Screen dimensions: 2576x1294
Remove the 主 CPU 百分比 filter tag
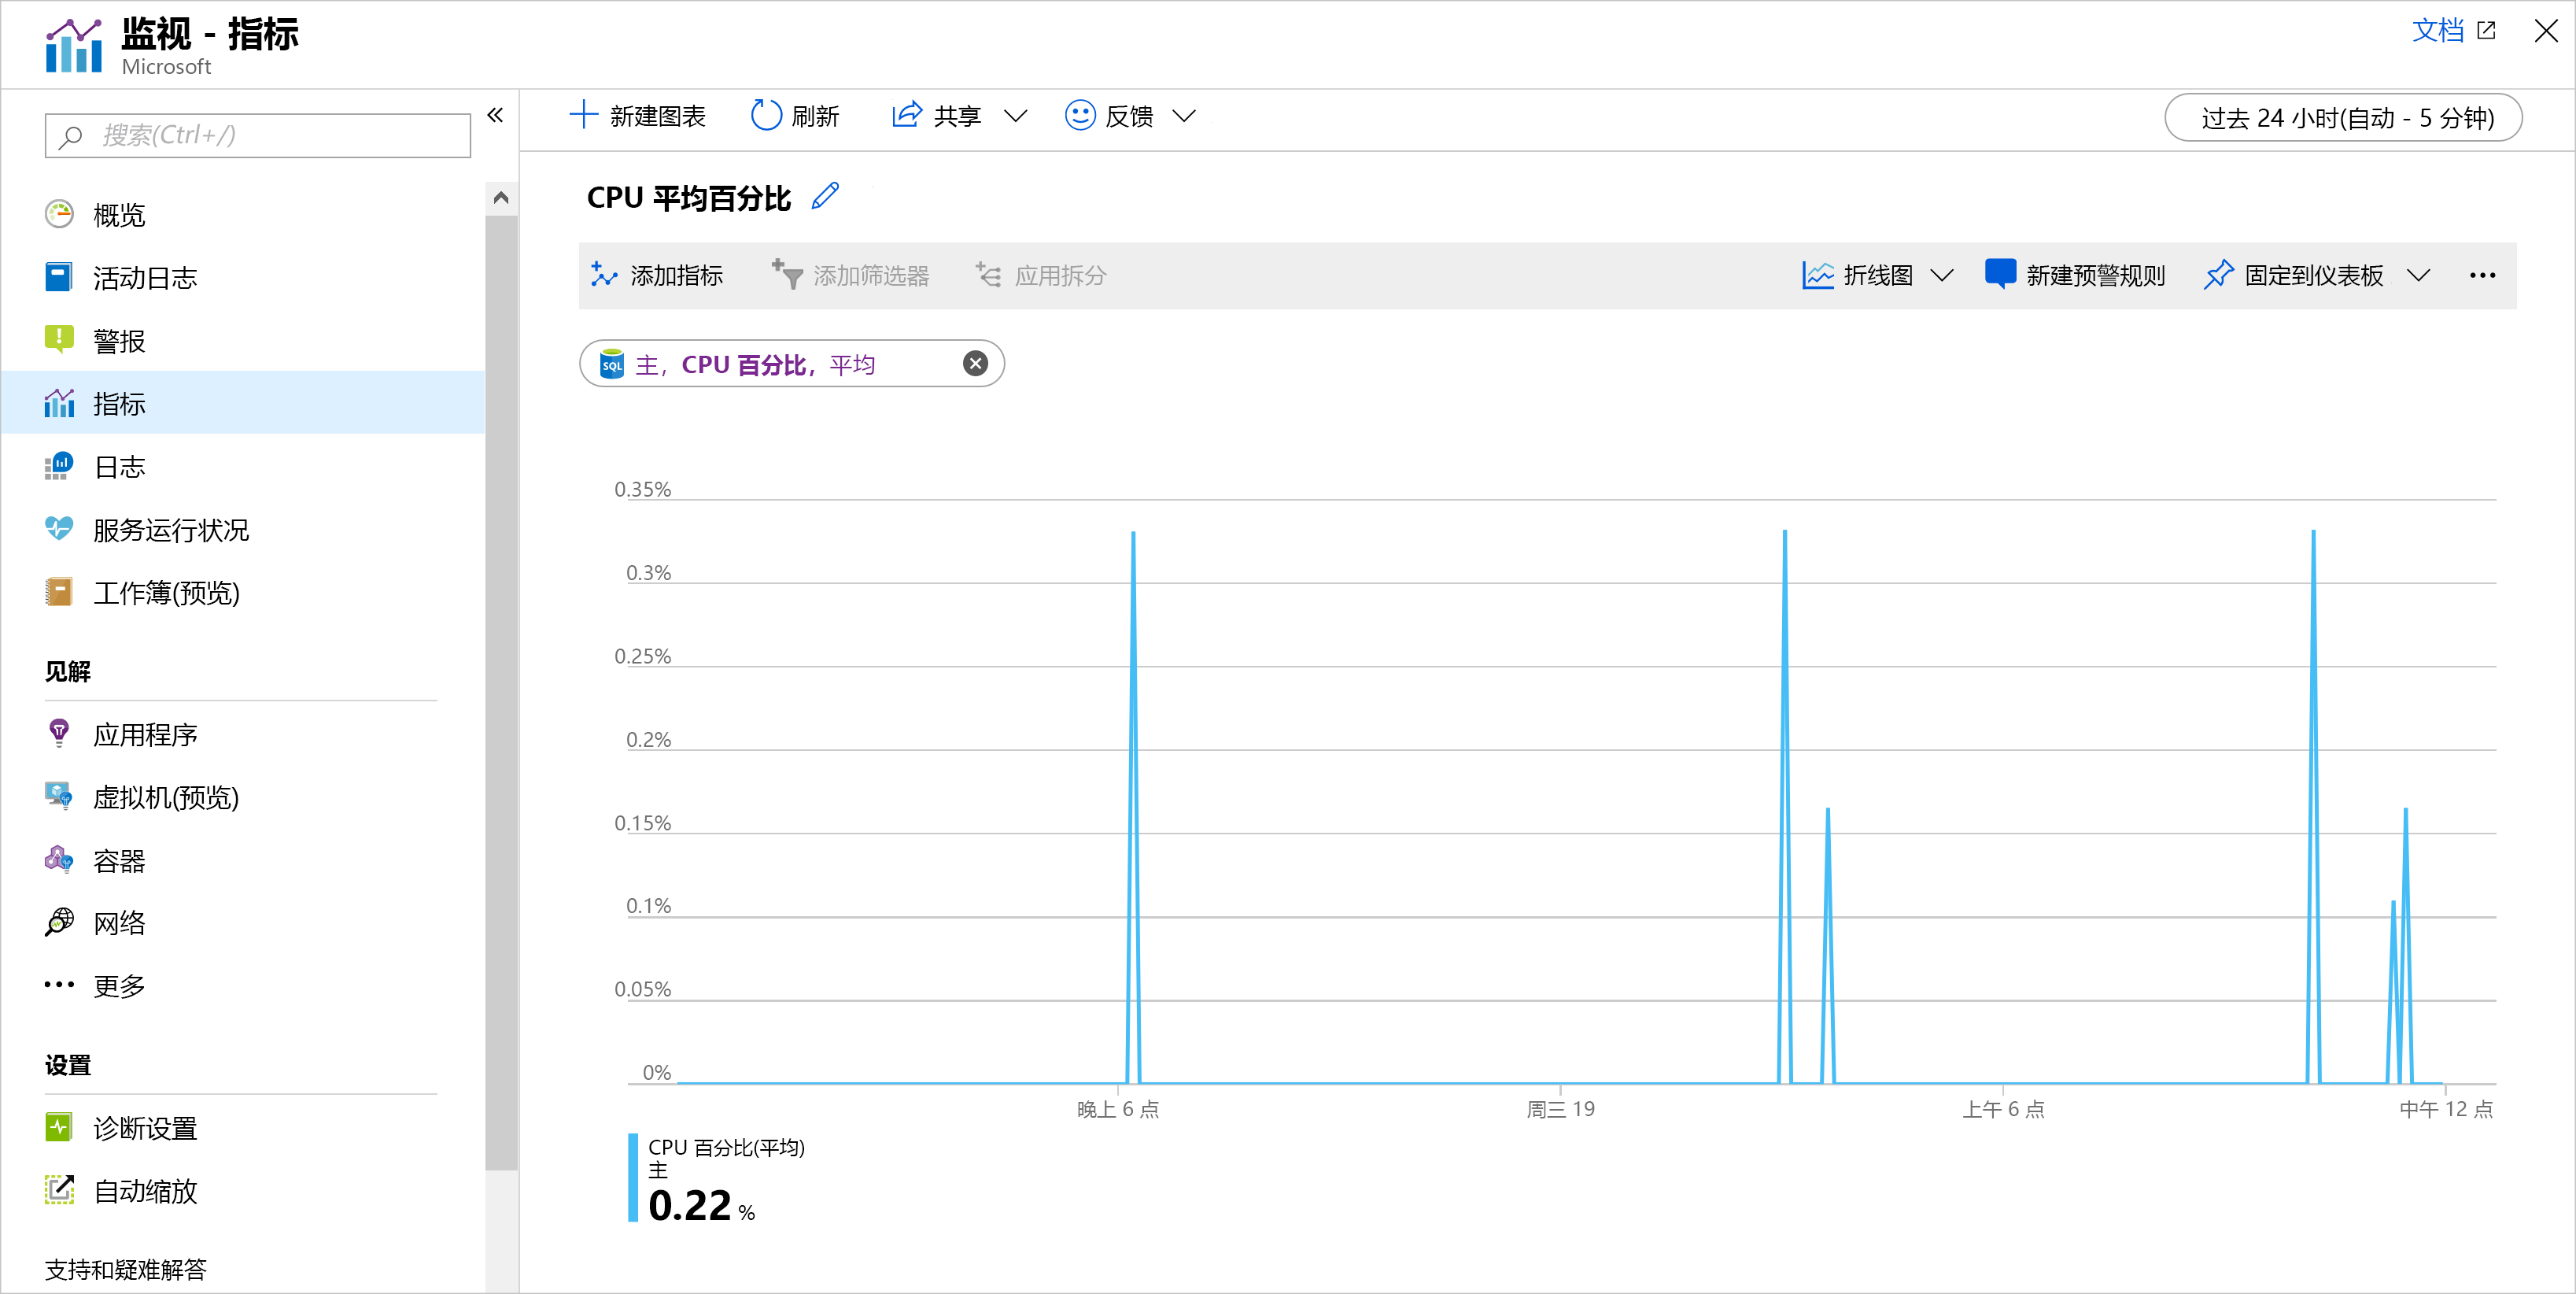(973, 364)
